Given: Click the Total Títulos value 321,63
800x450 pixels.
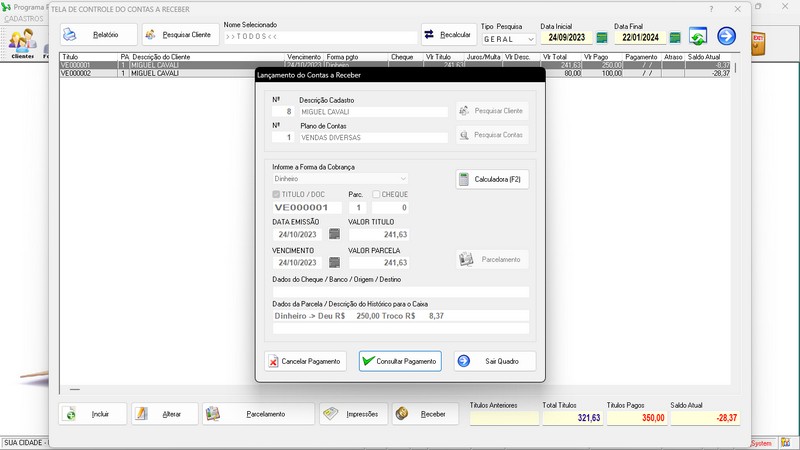Looking at the screenshot, I should (x=572, y=418).
